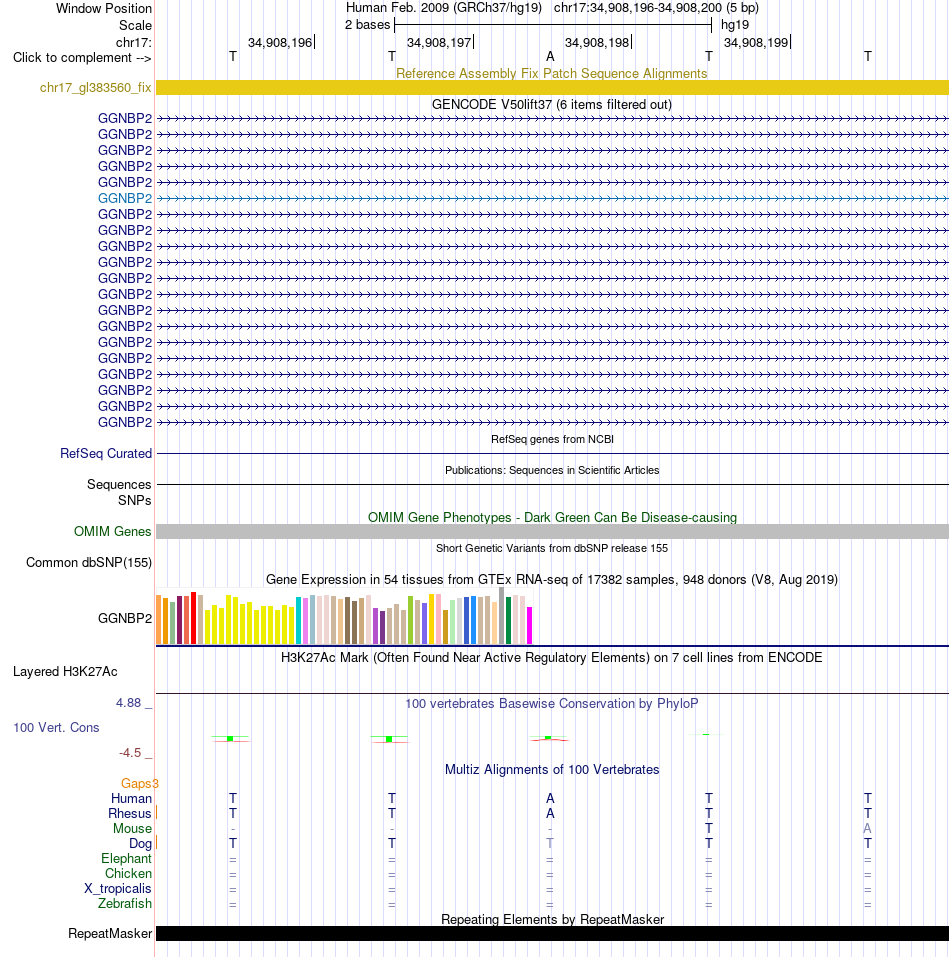The width and height of the screenshot is (950, 957).
Task: Click the Sequences track label
Action: pos(119,485)
